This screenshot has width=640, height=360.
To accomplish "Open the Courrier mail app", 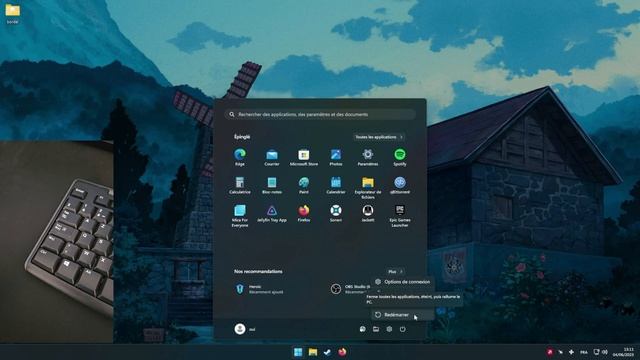I will click(x=271, y=157).
